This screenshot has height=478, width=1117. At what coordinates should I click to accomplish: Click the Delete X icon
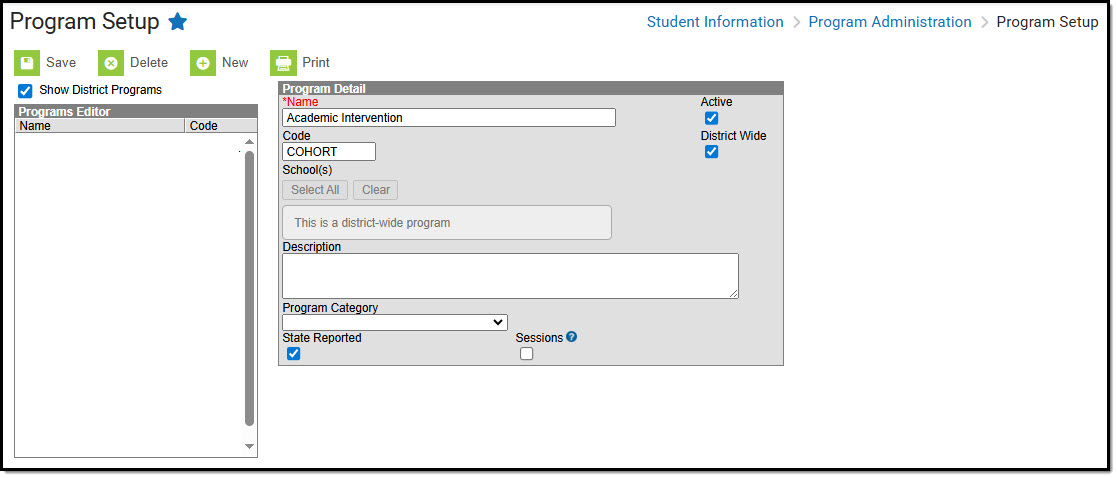click(x=111, y=63)
